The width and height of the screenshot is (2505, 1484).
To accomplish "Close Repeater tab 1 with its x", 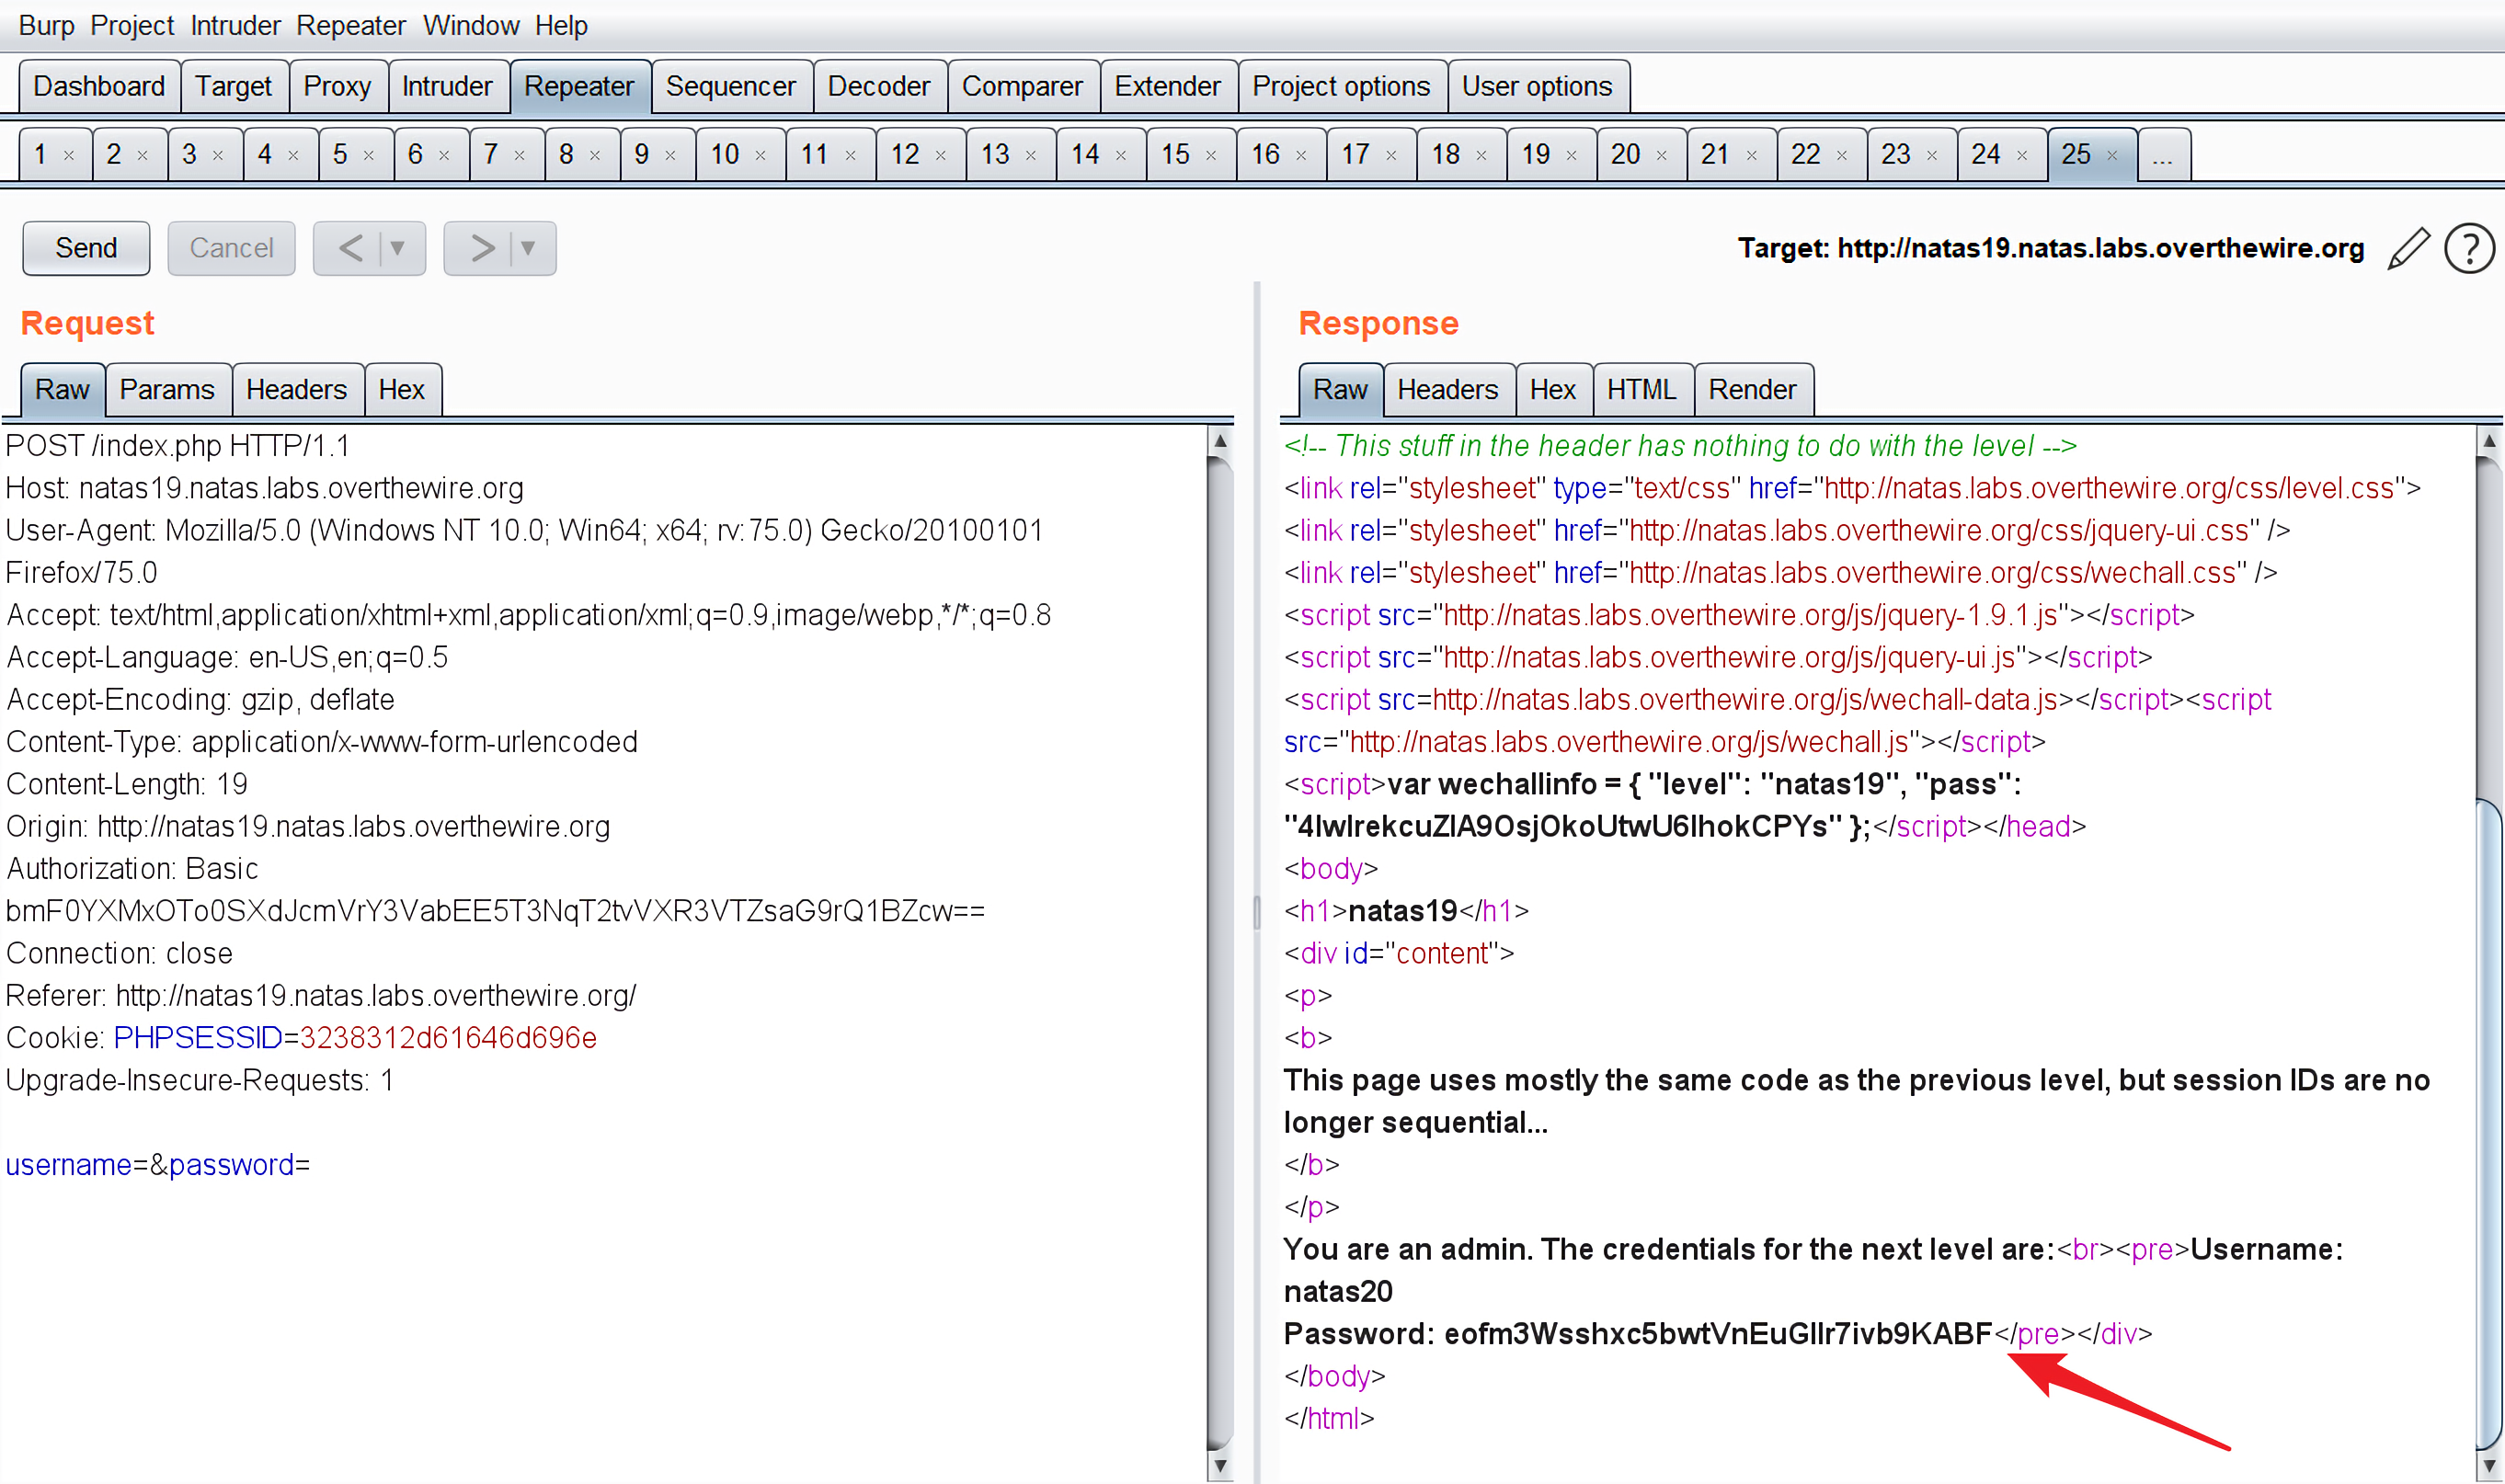I will pos(69,155).
